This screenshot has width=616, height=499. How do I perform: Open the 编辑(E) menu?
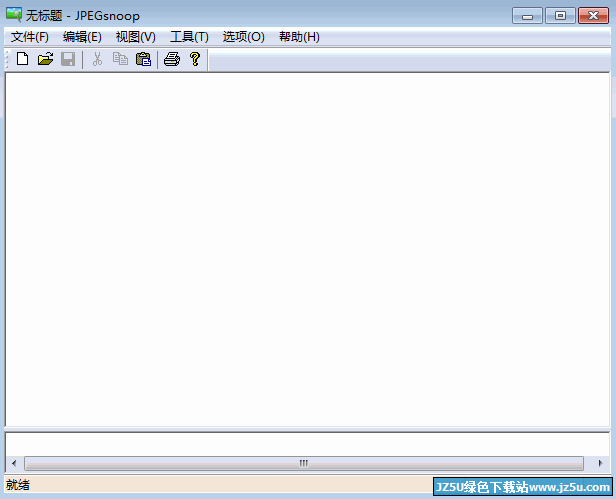82,37
